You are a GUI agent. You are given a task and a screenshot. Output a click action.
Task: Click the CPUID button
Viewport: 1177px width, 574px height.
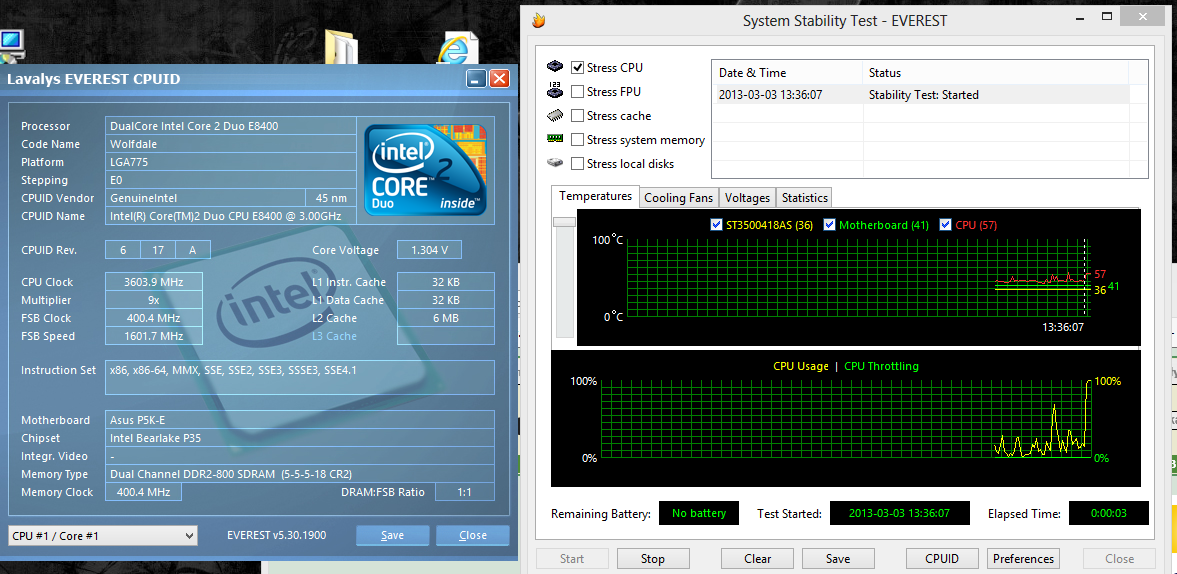[x=941, y=558]
